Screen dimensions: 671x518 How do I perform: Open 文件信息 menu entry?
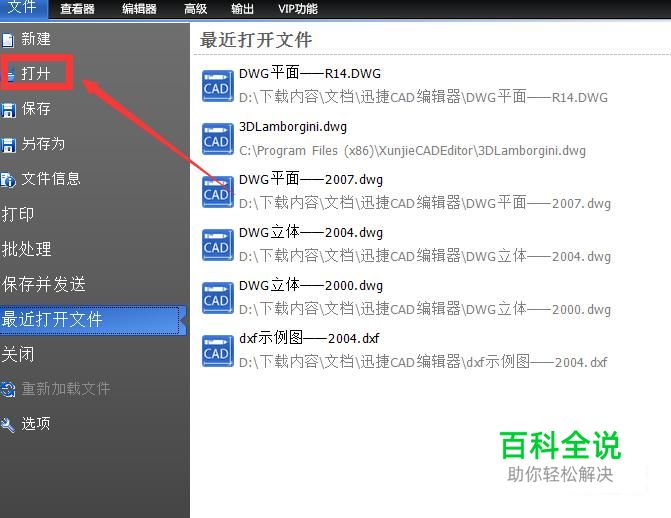[x=51, y=179]
